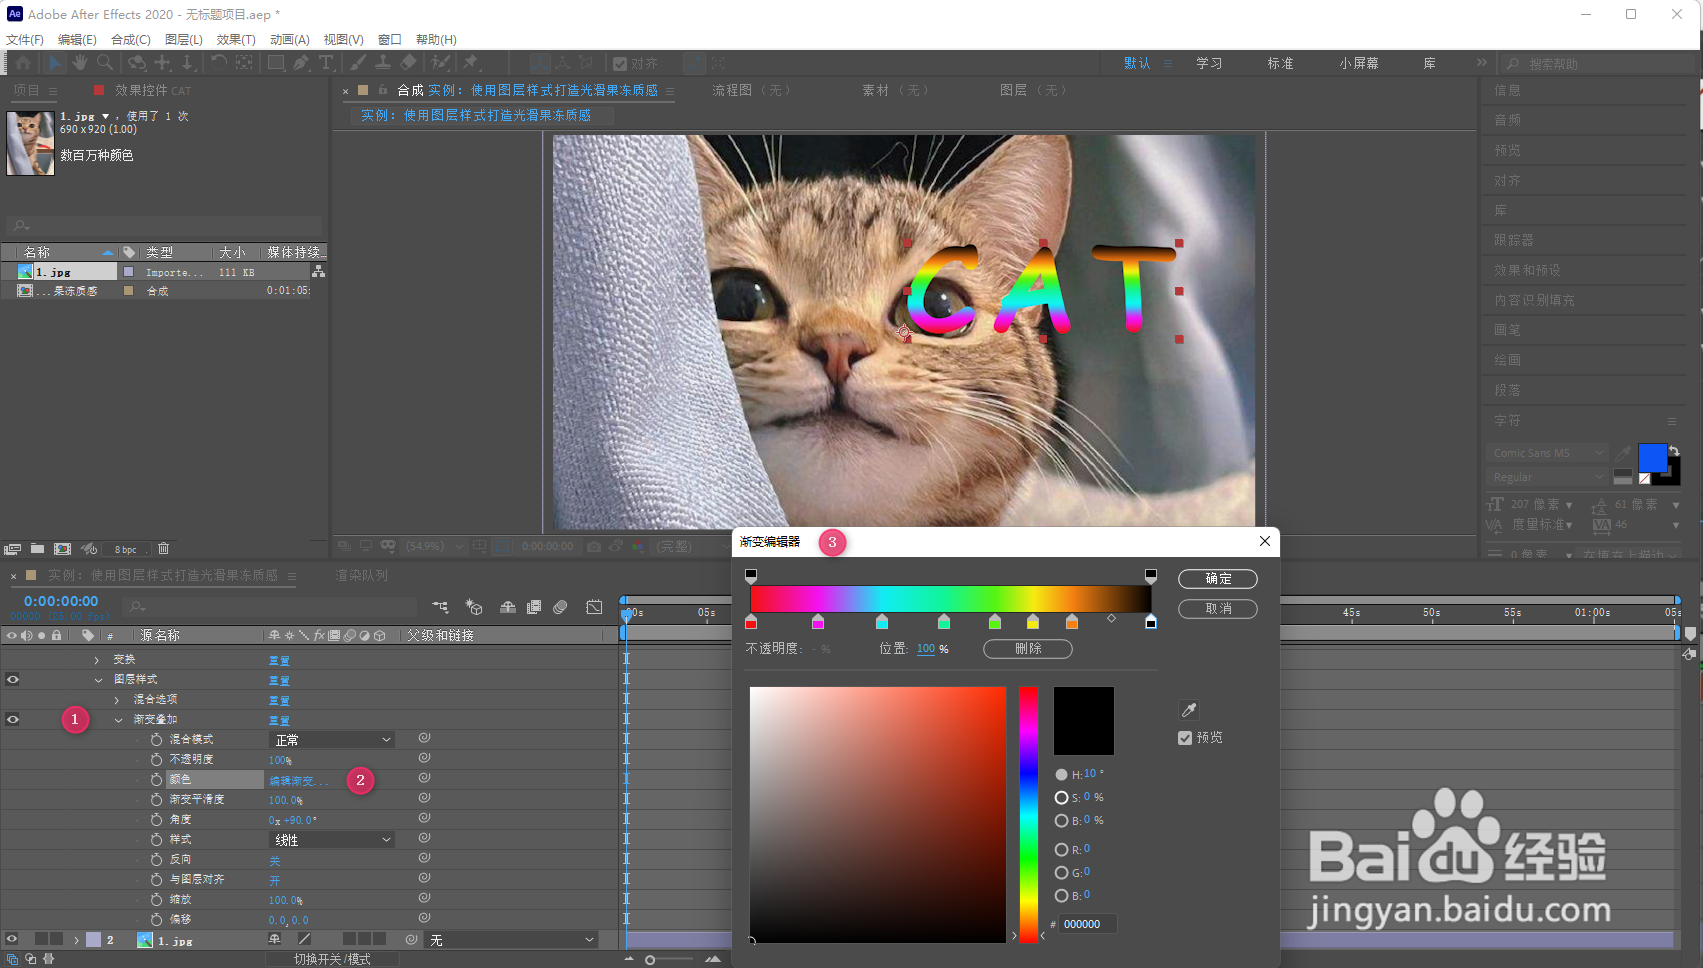Expand the 1.jpg layer in timeline
Screen dimensions: 1703x968
(76, 940)
